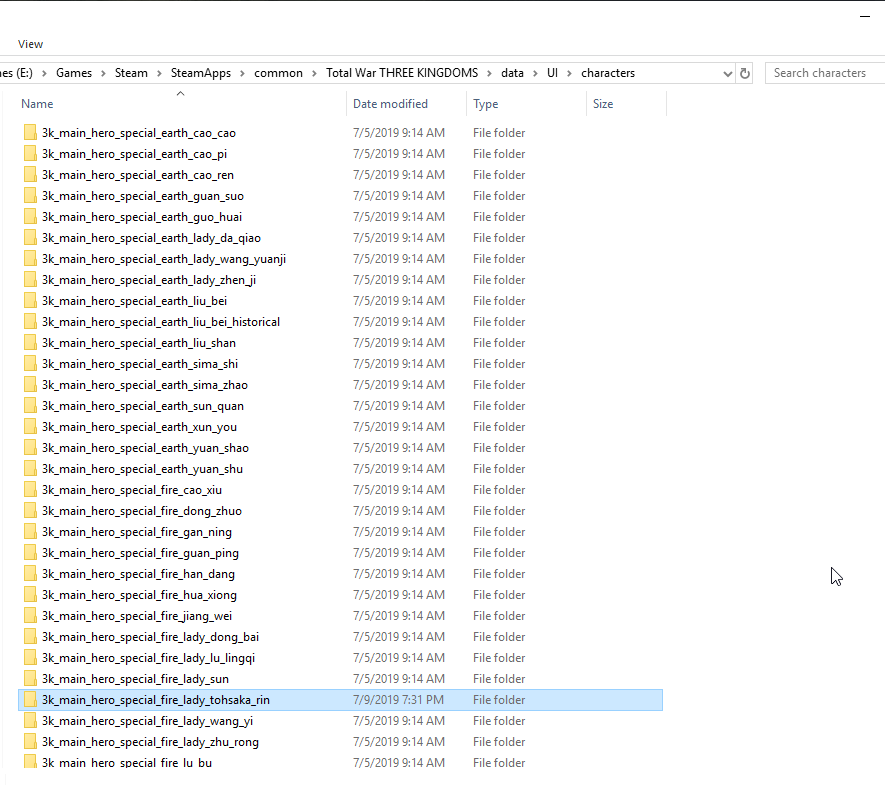Open the View ribbon tab

[30, 44]
